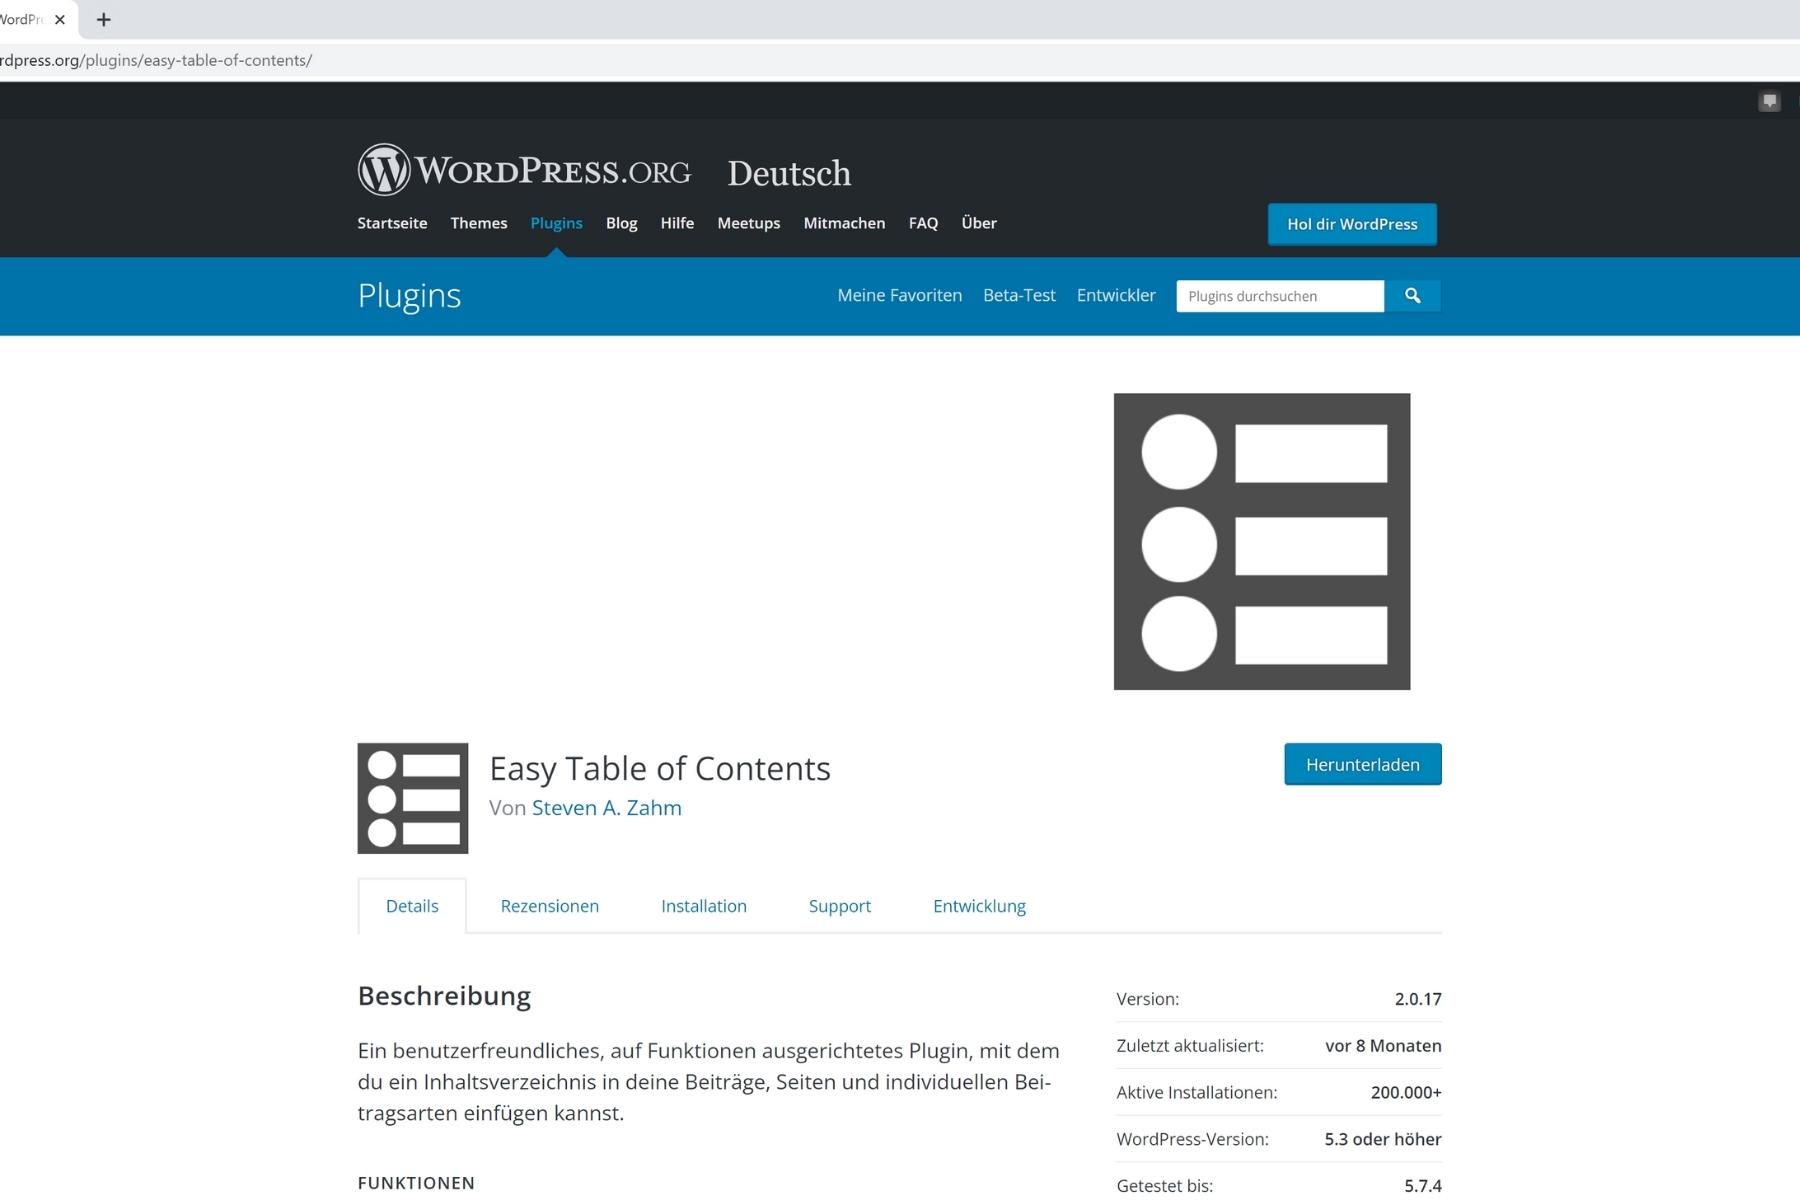Open the FAQ menu item

click(x=923, y=223)
